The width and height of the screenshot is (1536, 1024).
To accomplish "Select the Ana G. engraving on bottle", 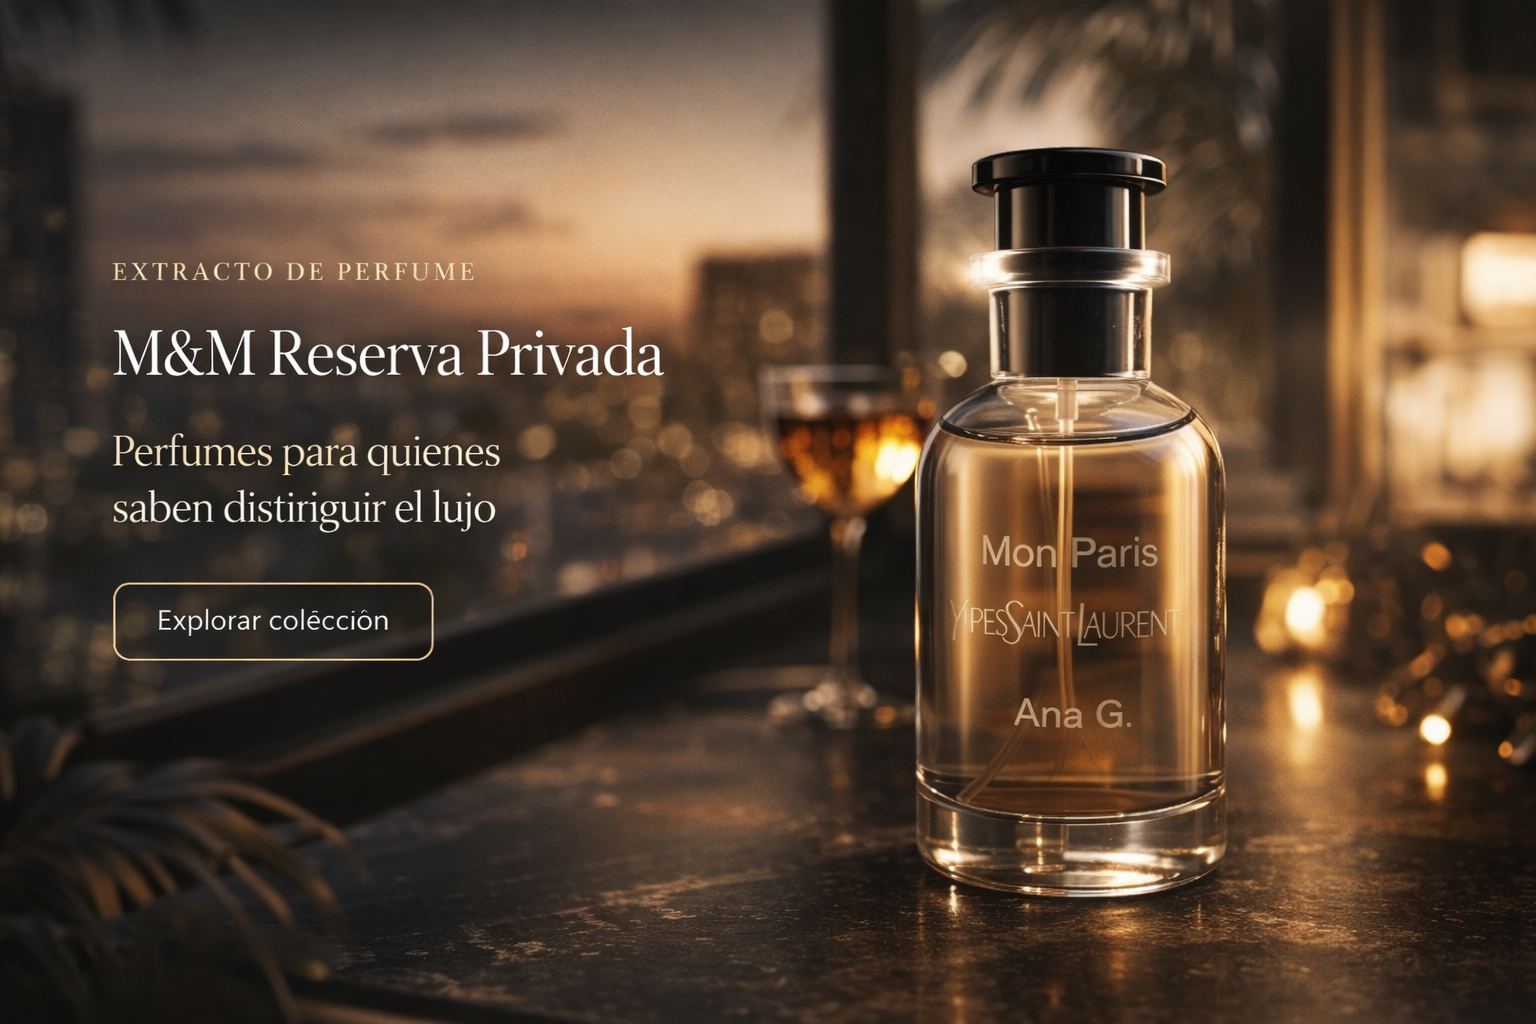I will pyautogui.click(x=1072, y=714).
